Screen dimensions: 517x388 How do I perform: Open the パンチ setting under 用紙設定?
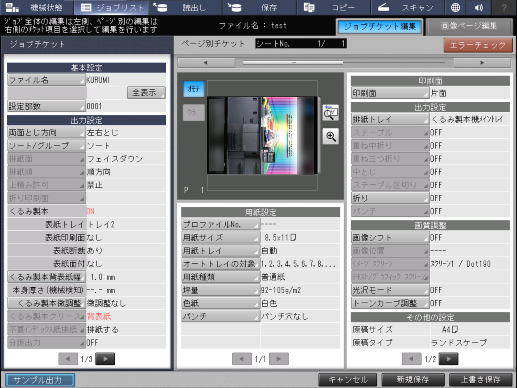pos(220,316)
